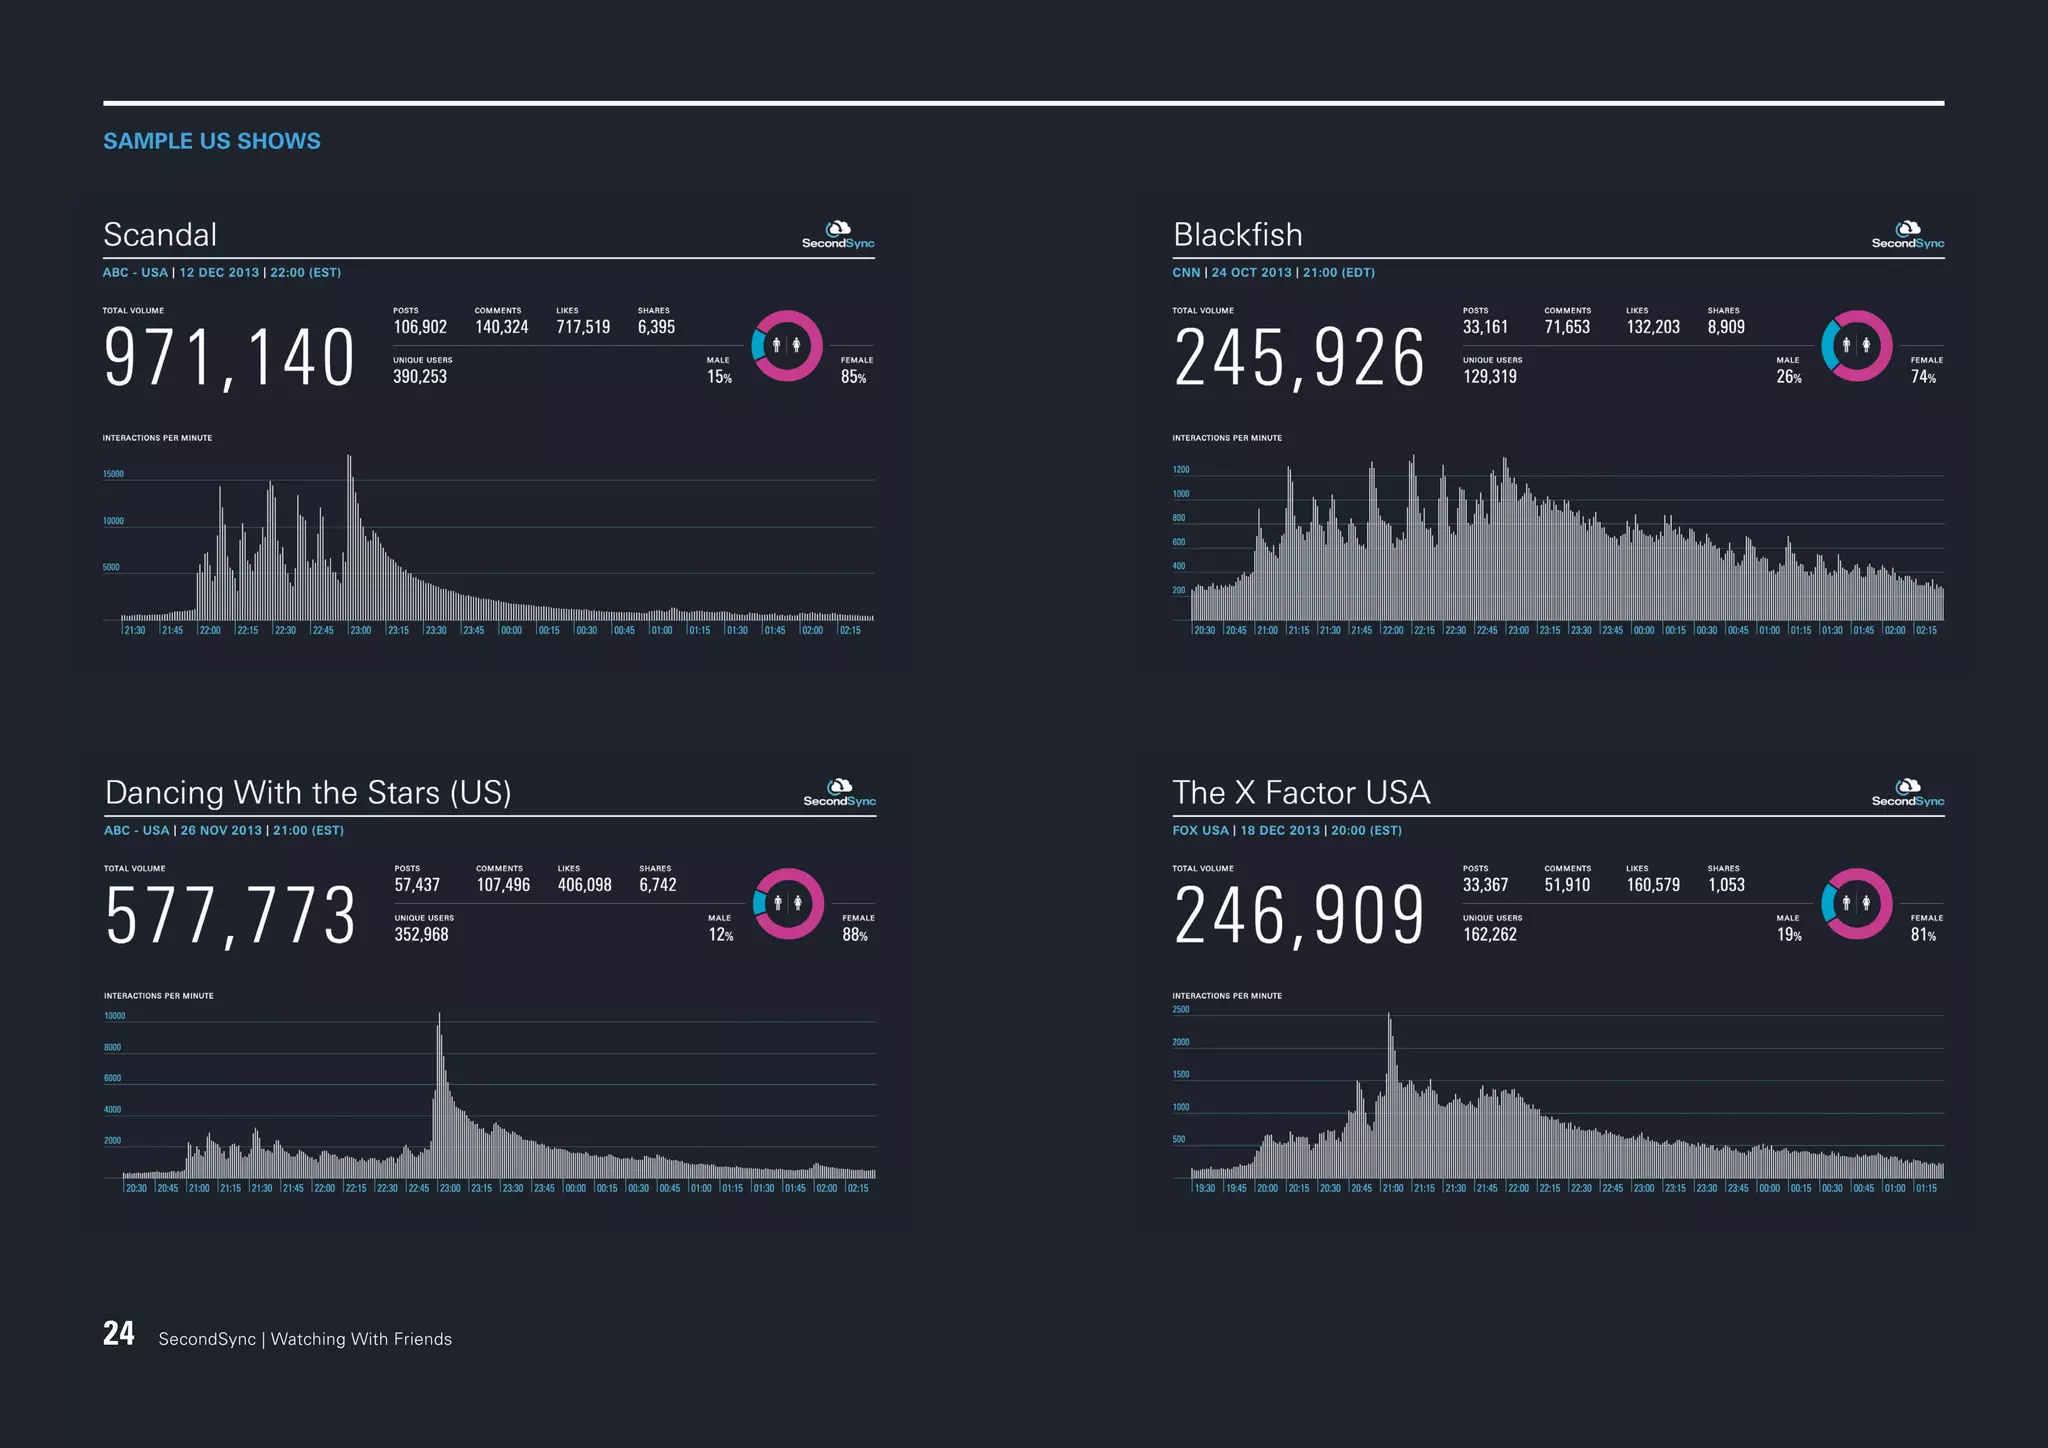Click the Scandal show title
The width and height of the screenshot is (2048, 1448).
tap(160, 235)
